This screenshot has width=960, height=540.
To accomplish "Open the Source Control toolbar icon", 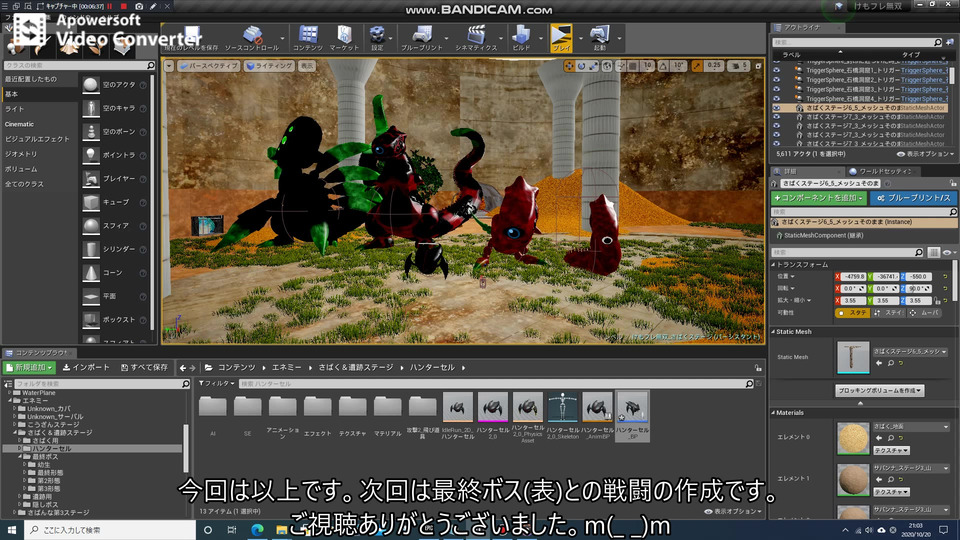I will [252, 38].
